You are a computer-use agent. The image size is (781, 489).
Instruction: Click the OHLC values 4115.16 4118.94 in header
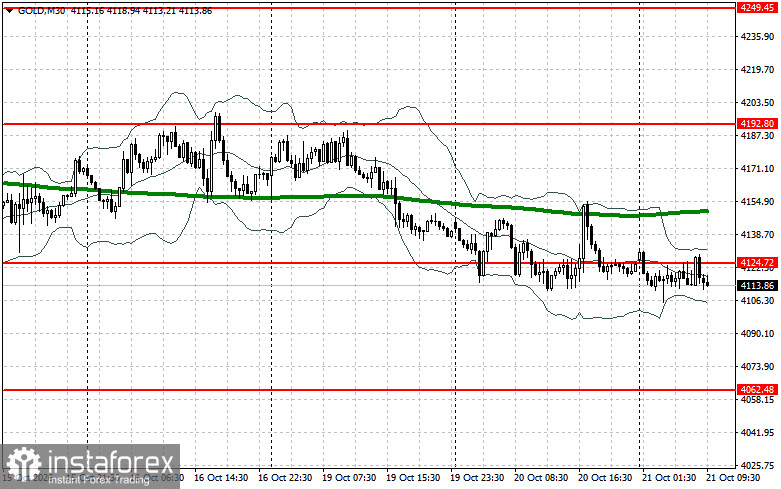(x=106, y=10)
